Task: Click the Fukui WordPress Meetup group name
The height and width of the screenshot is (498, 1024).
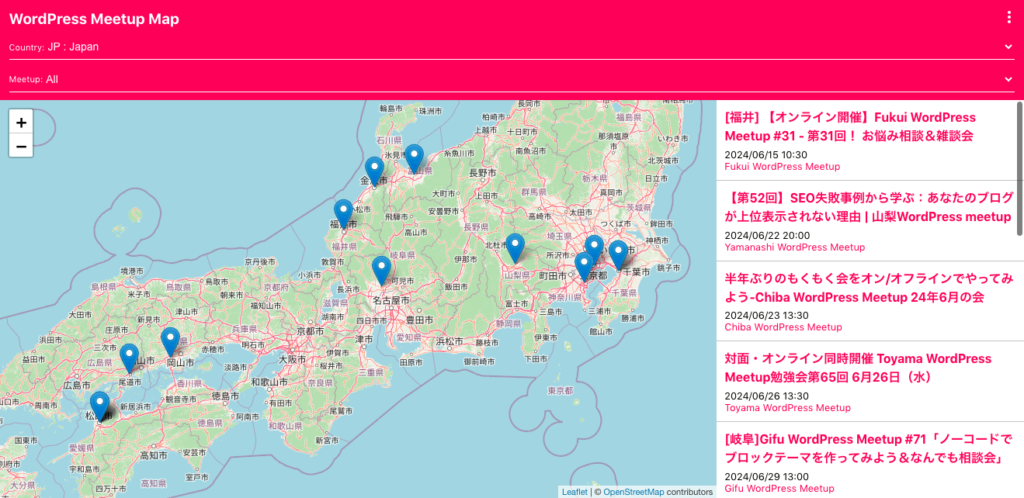Action: click(x=782, y=166)
